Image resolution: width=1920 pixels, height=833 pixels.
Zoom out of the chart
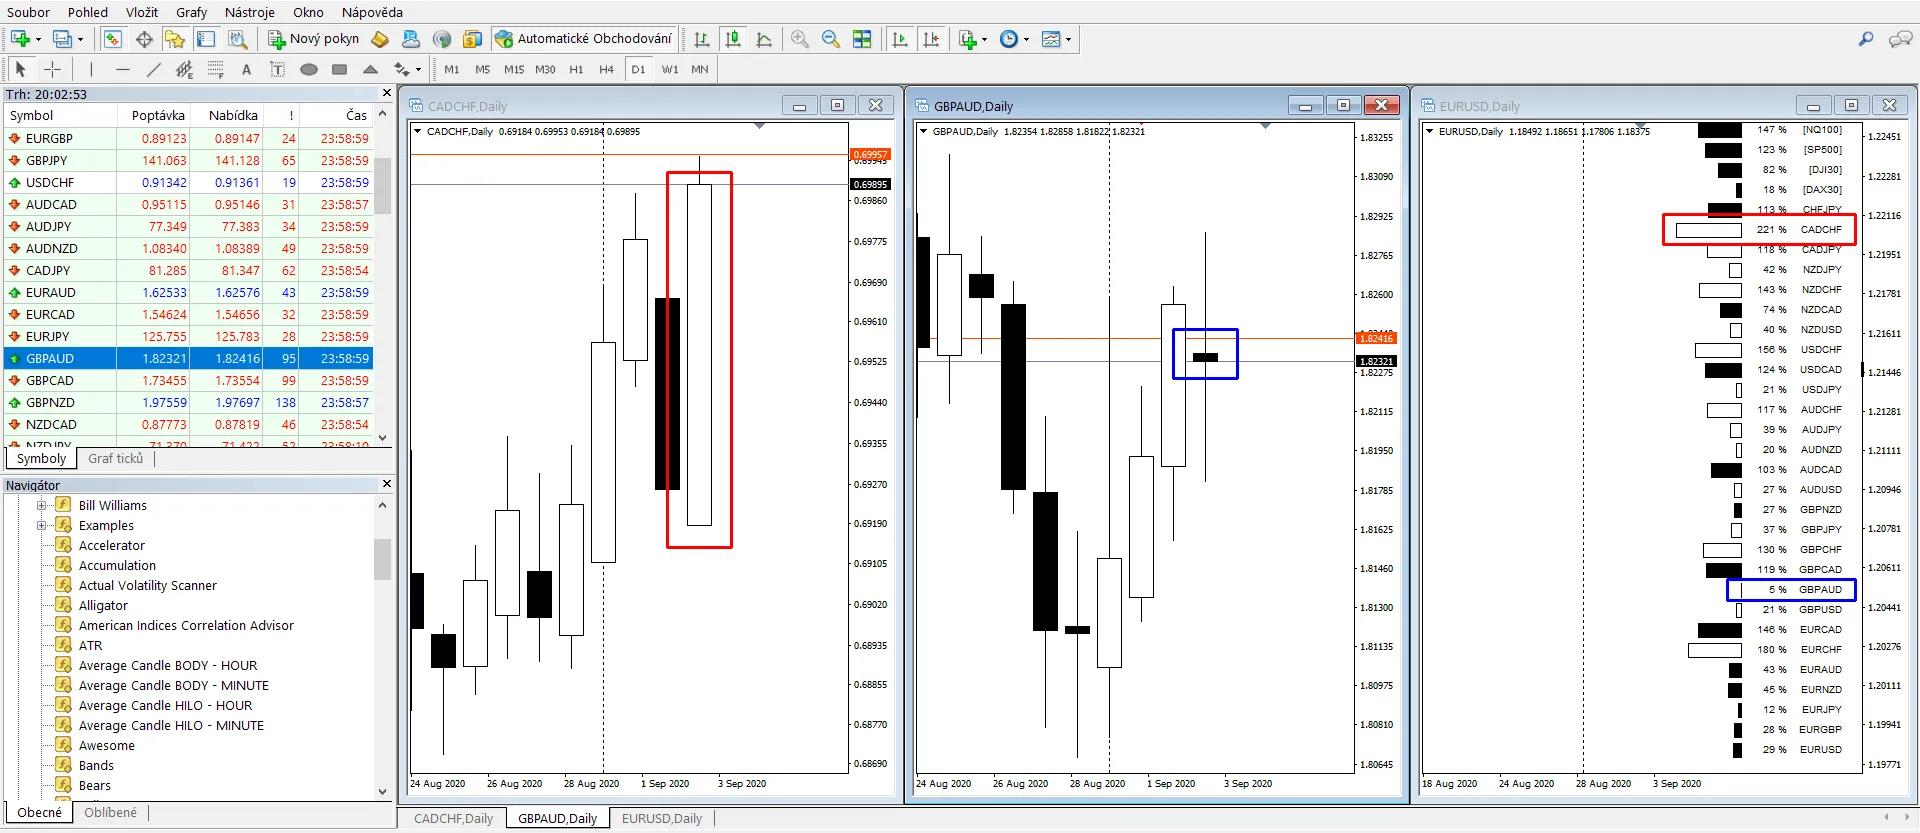tap(831, 39)
